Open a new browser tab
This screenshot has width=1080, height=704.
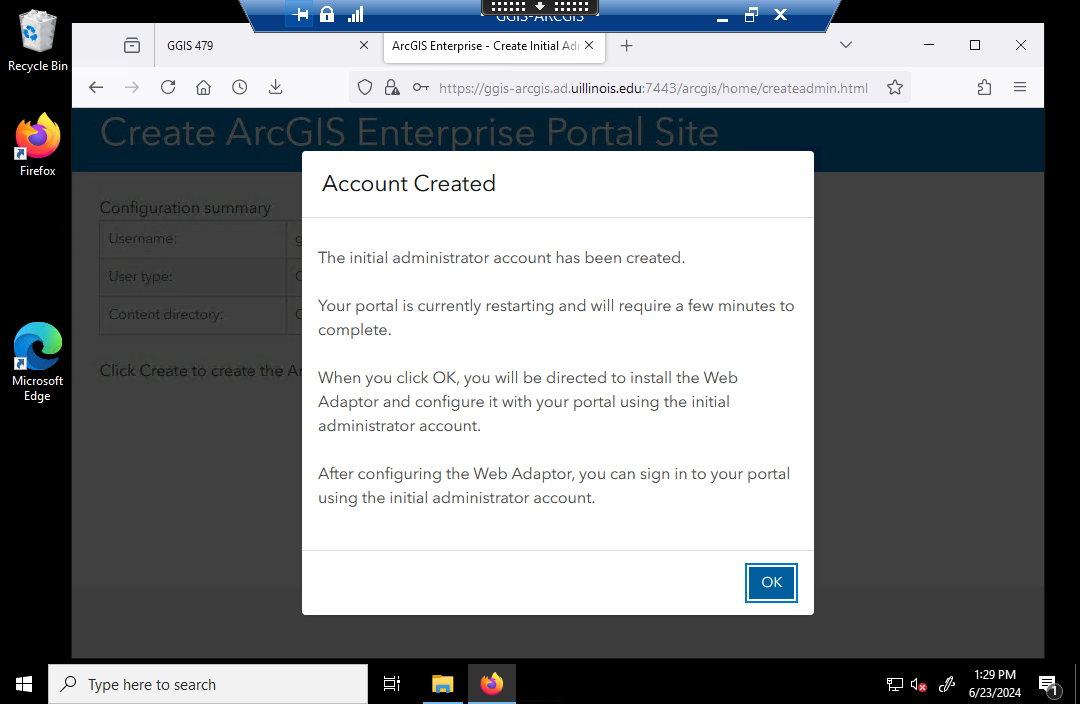(626, 46)
